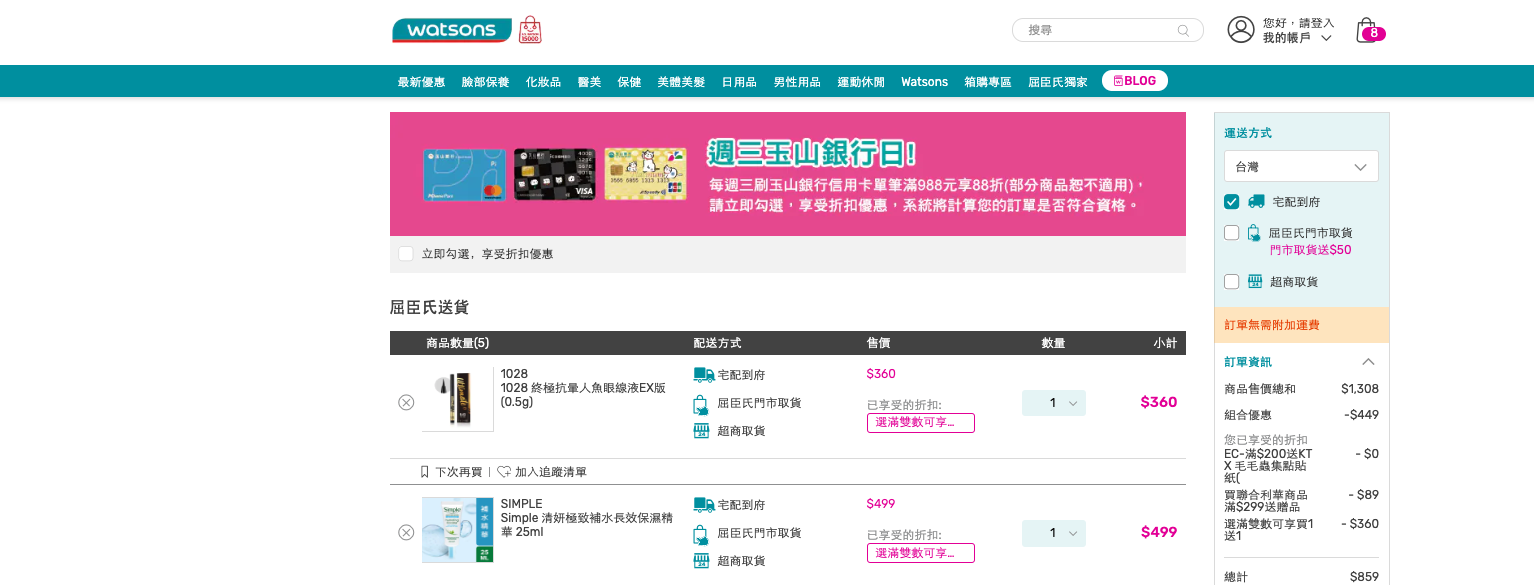Expand the 我的帳戶 account menu
The width and height of the screenshot is (1534, 585).
coord(1297,38)
